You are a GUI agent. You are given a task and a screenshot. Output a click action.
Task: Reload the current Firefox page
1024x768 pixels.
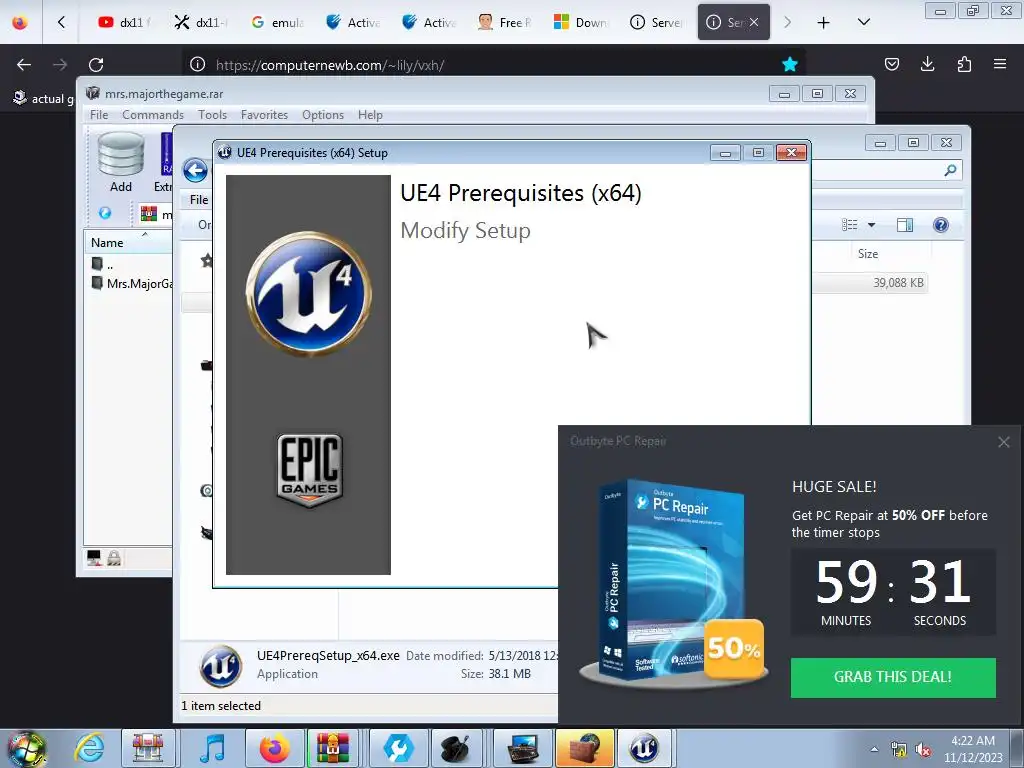96,65
